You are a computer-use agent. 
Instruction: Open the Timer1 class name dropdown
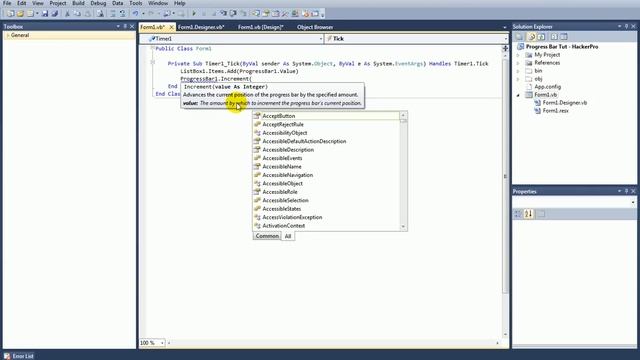(321, 38)
